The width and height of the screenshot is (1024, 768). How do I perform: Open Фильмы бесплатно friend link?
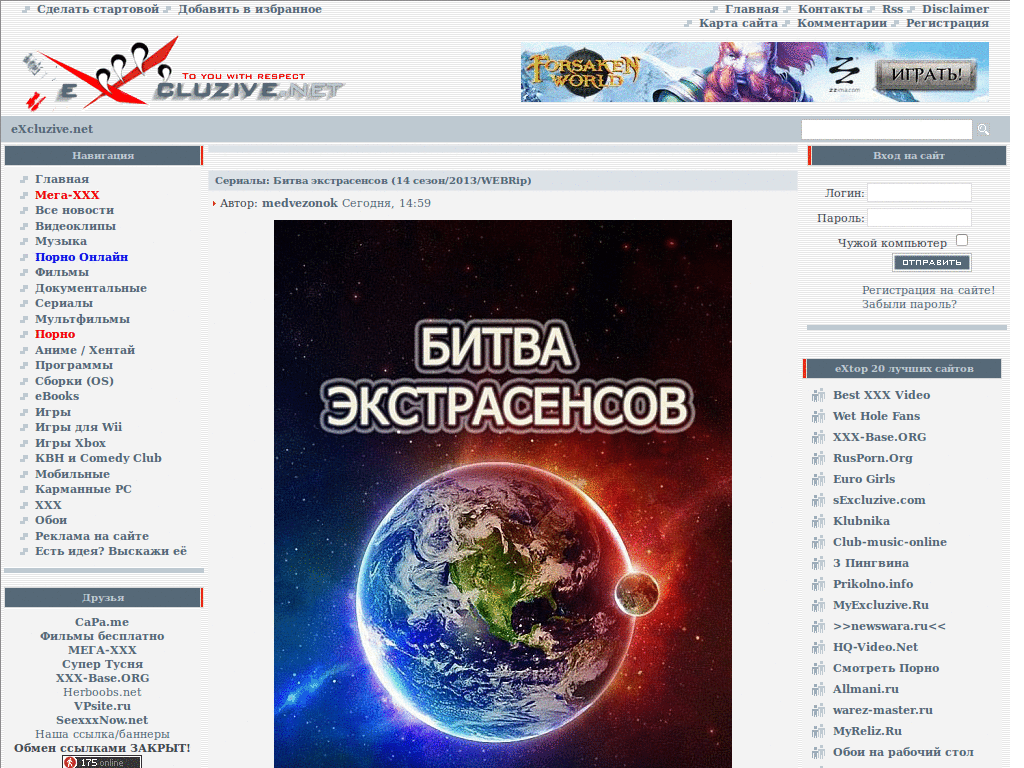102,636
